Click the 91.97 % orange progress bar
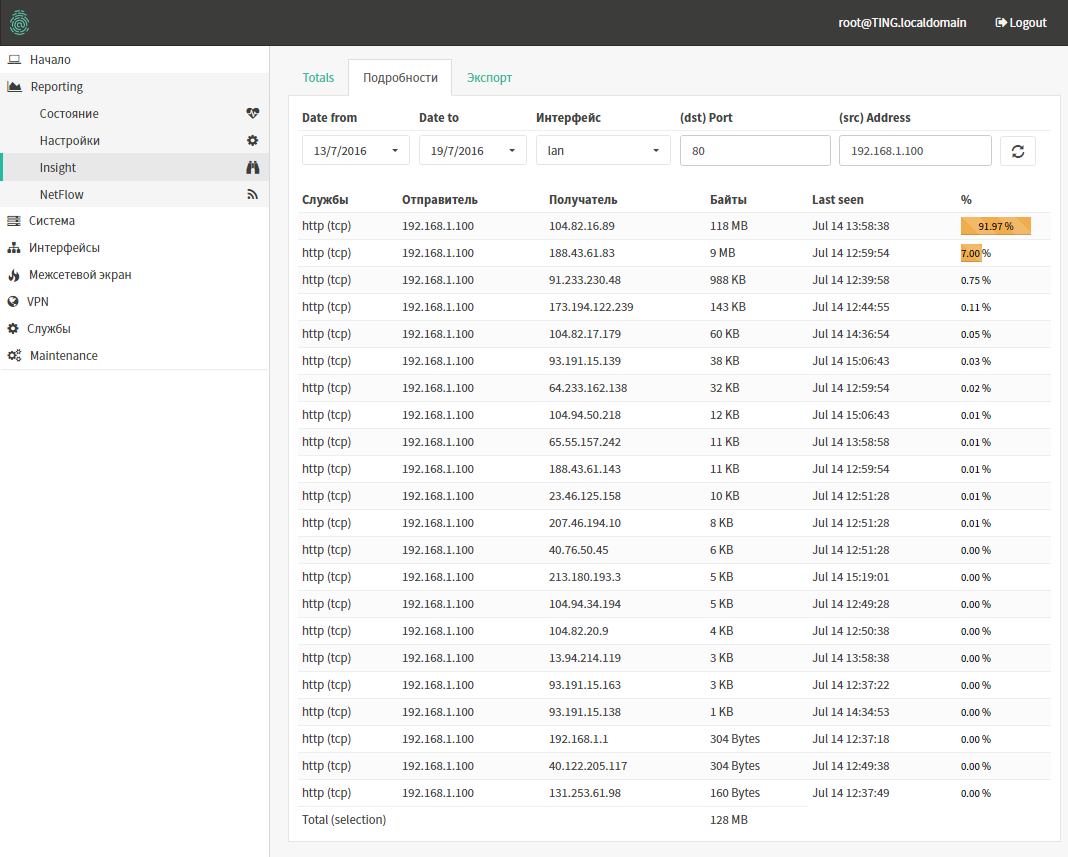Image resolution: width=1068 pixels, height=857 pixels. (995, 226)
